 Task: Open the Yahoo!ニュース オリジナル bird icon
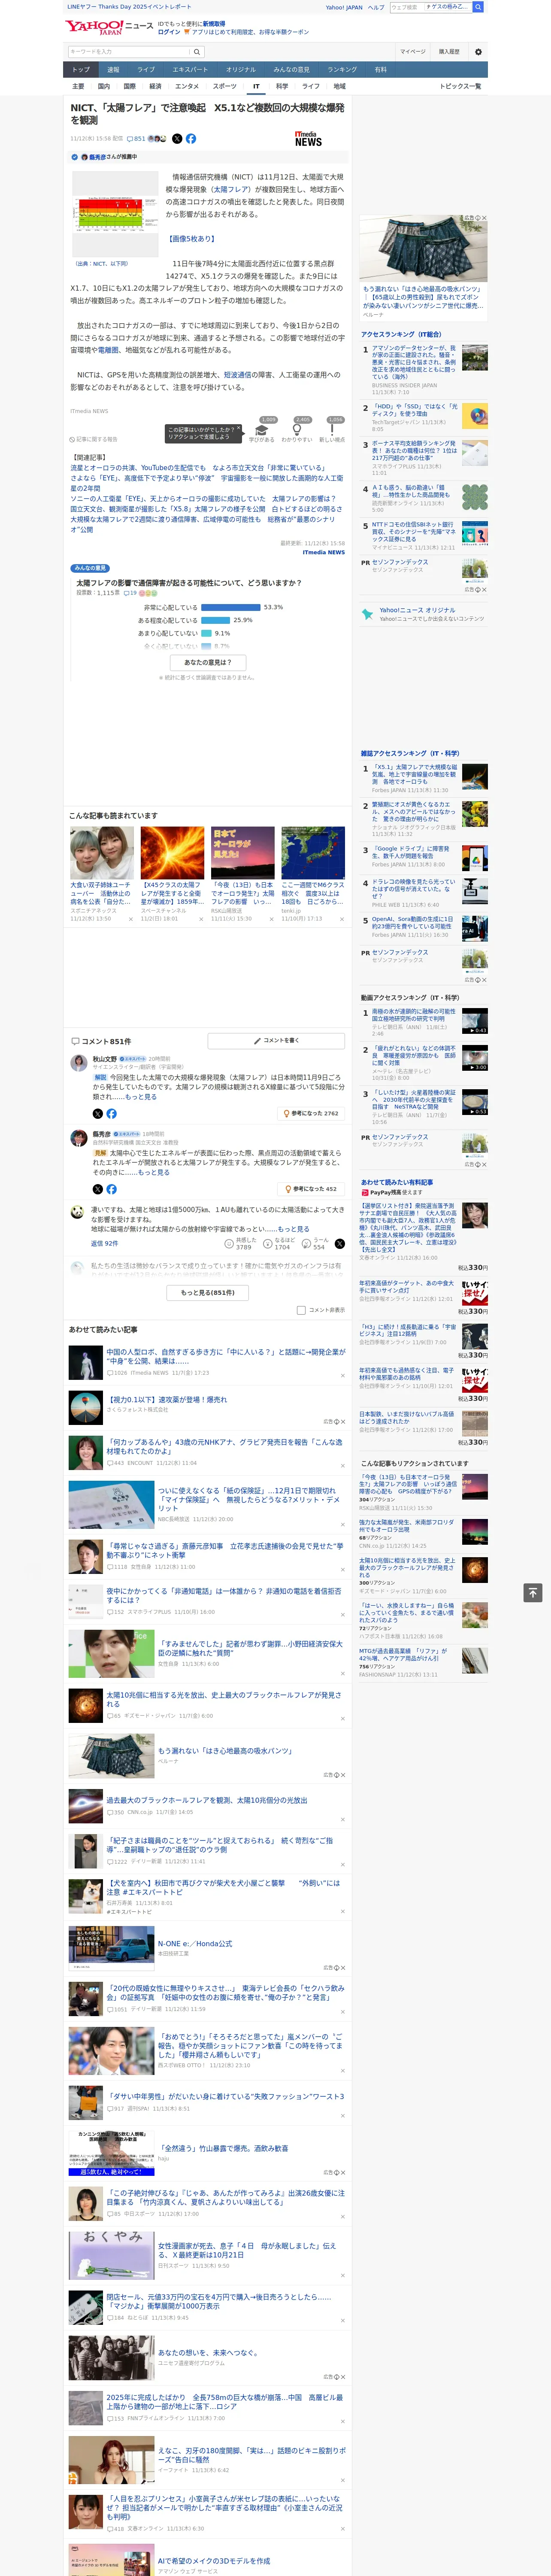click(x=367, y=614)
